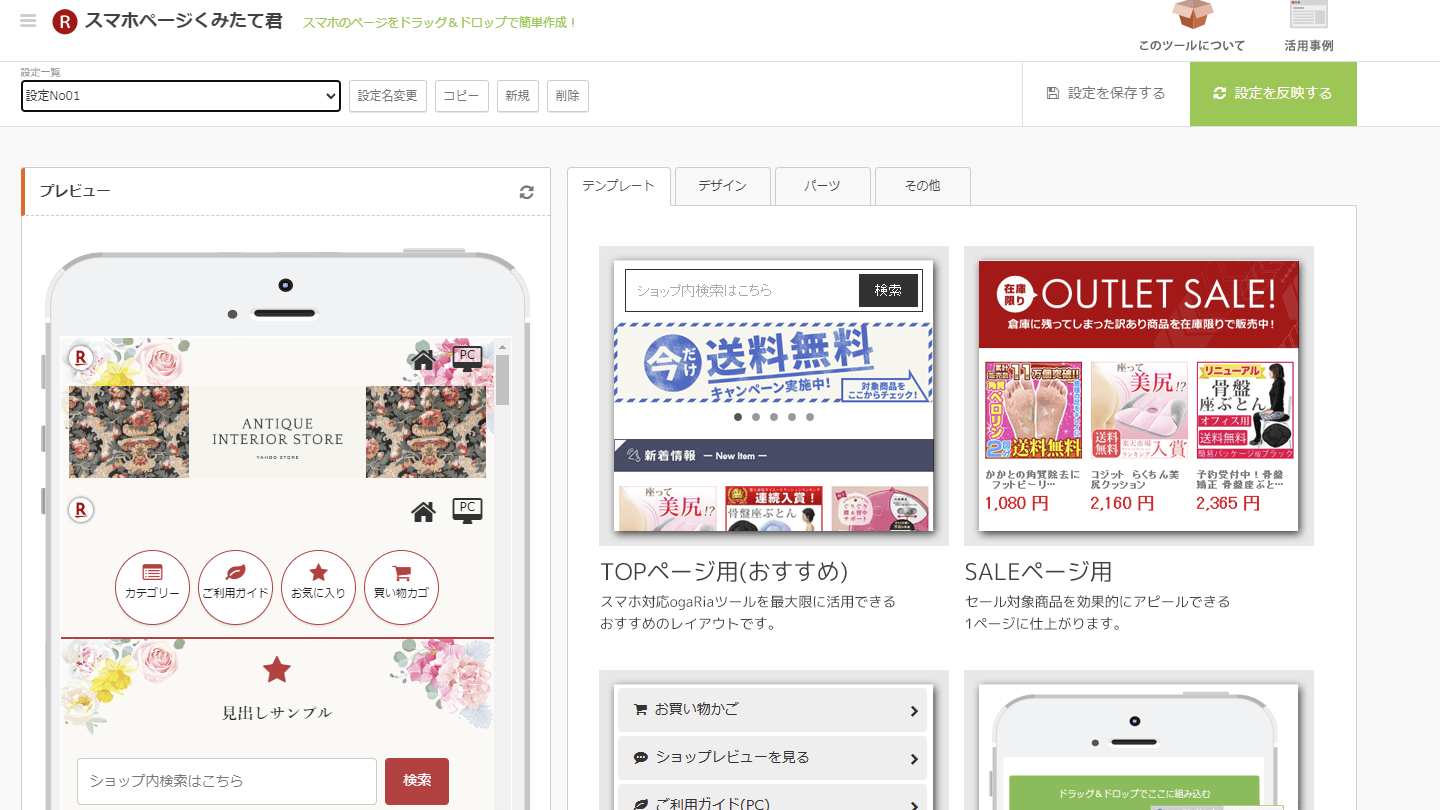This screenshot has width=1440, height=810.
Task: Click the PC monitor icon in the preview's second header bar
Action: coord(467,510)
